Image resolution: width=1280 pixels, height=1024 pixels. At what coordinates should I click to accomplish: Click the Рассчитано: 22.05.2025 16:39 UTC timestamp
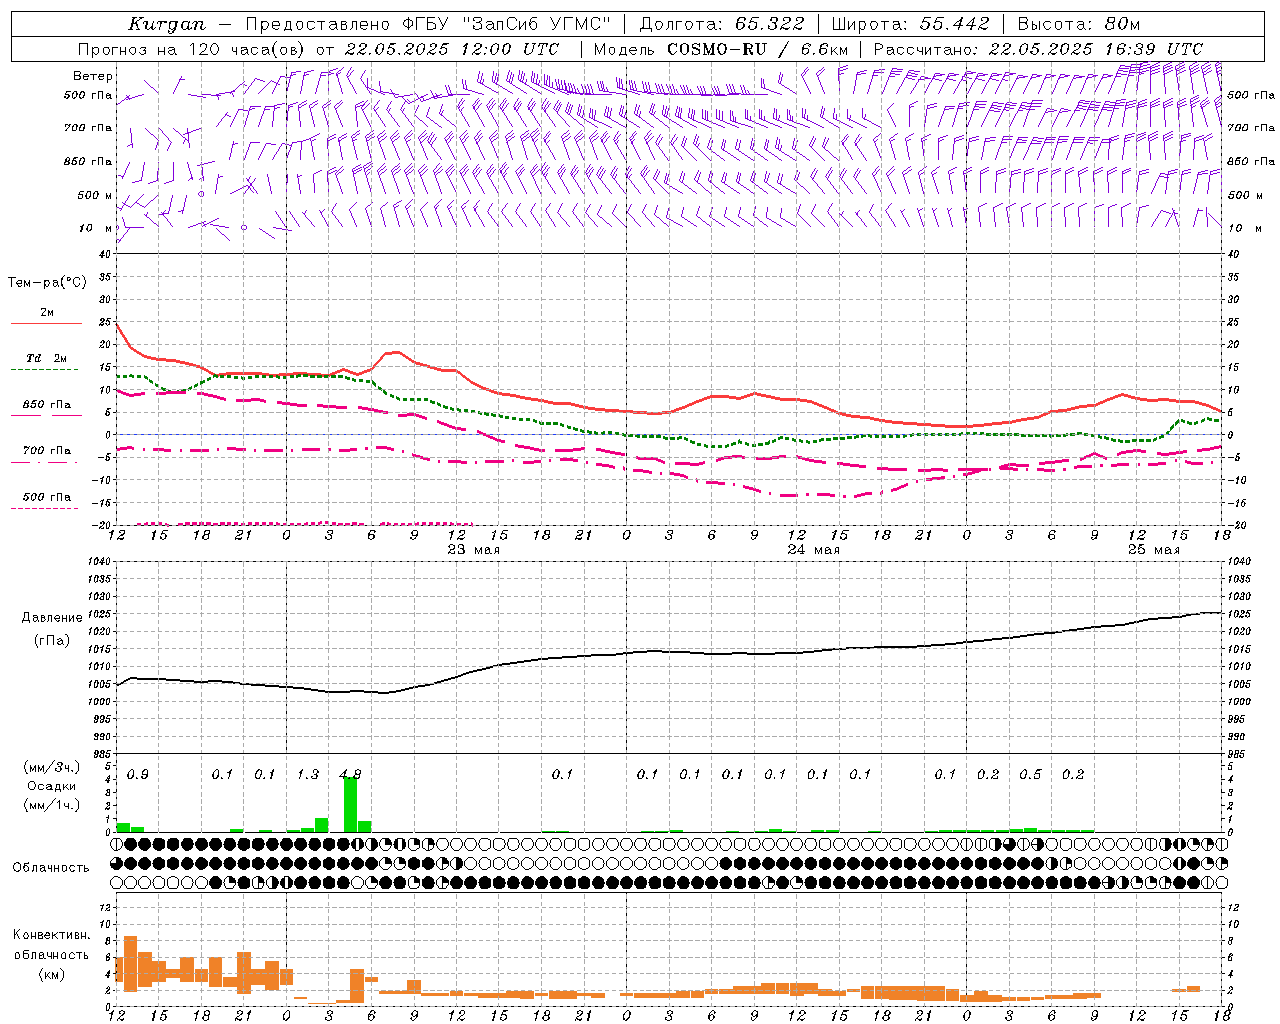1038,49
